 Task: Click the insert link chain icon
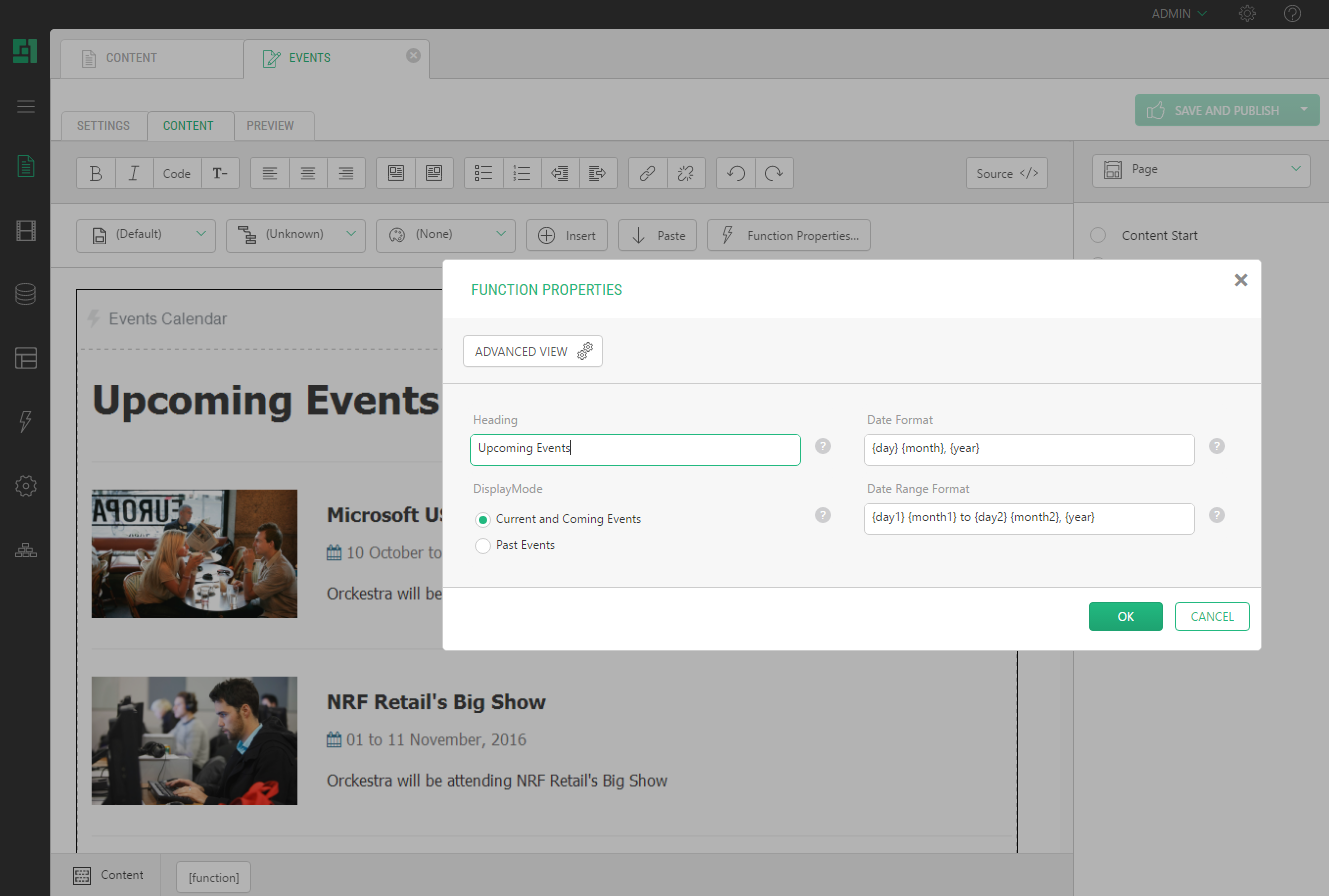click(647, 173)
